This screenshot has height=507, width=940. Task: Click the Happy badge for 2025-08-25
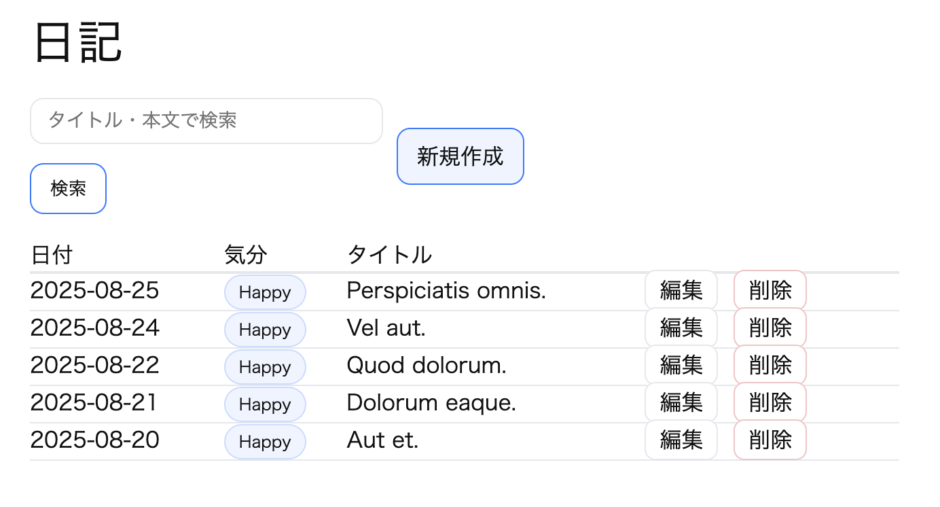(x=265, y=292)
